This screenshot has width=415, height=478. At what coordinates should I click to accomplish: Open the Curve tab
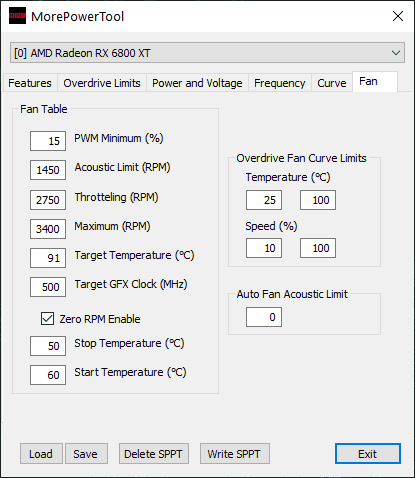332,83
